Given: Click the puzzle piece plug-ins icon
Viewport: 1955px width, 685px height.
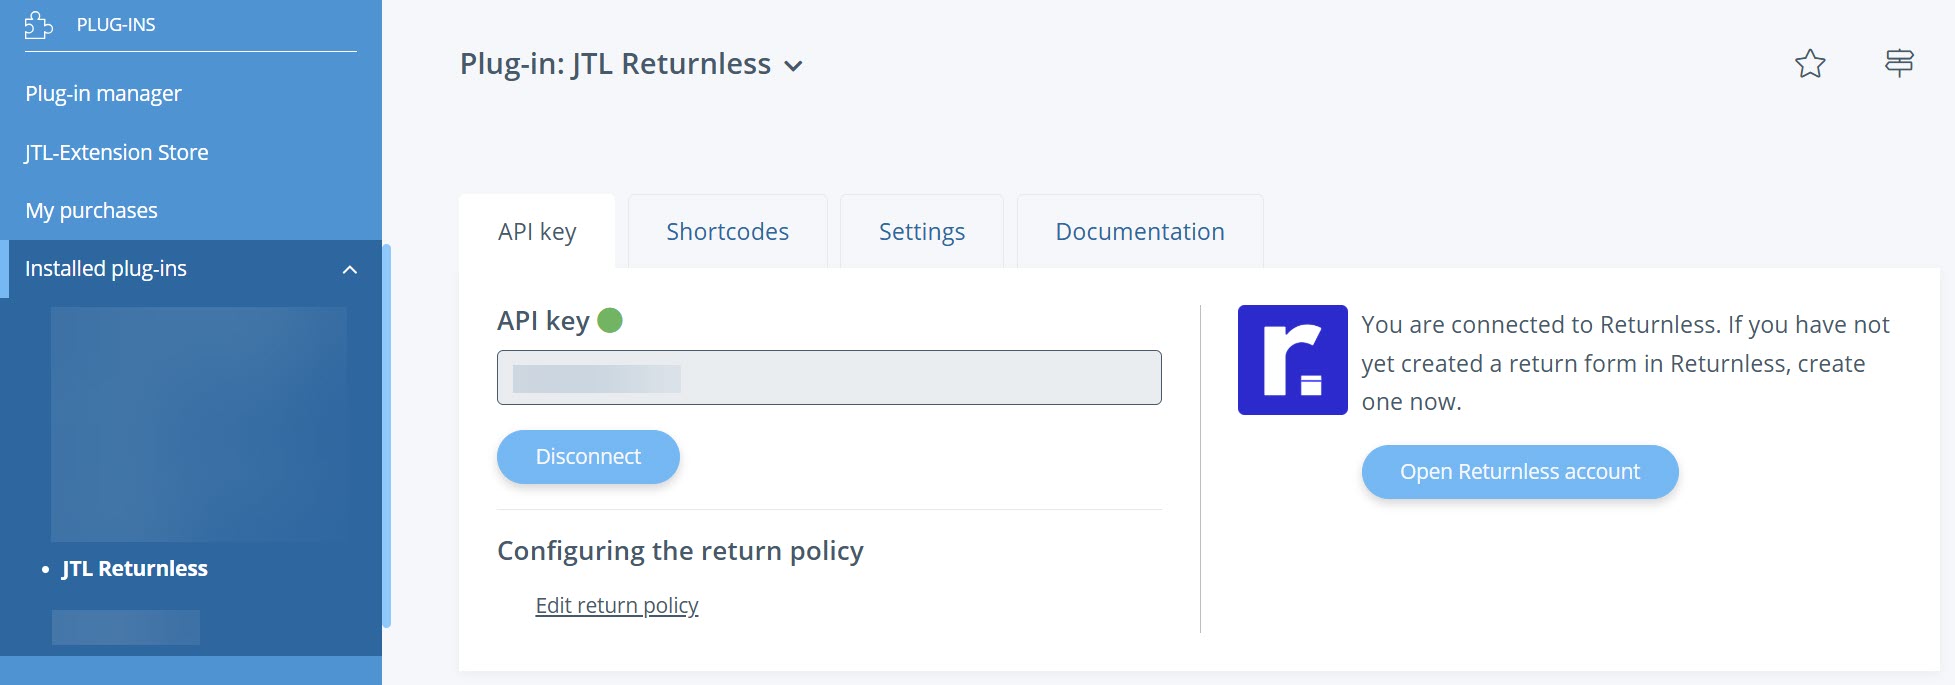Looking at the screenshot, I should (39, 25).
